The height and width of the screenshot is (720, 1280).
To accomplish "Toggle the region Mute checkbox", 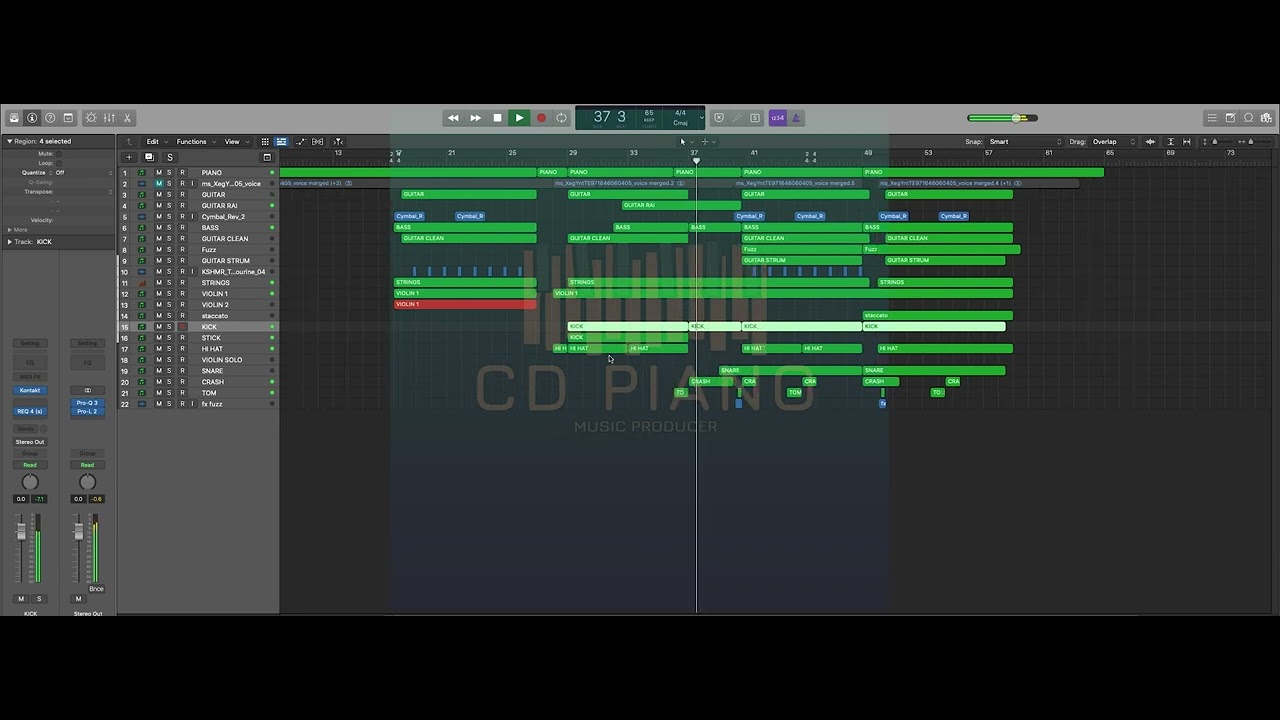I will [57, 154].
